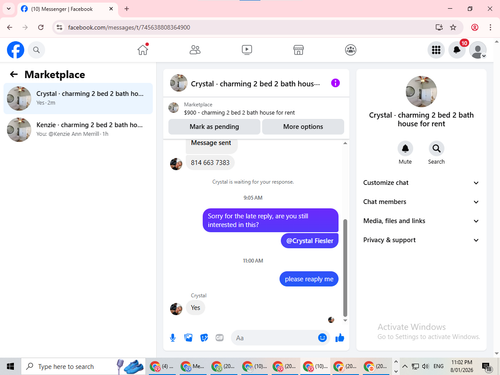Viewport: 500px width, 375px height.
Task: Click the Facebook search magnifier icon
Action: pos(36,50)
